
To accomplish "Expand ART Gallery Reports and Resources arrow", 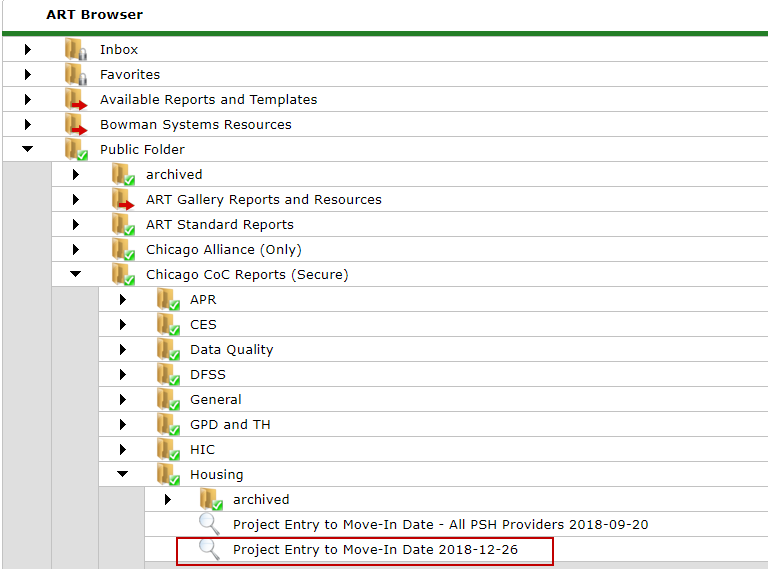I will click(x=75, y=199).
